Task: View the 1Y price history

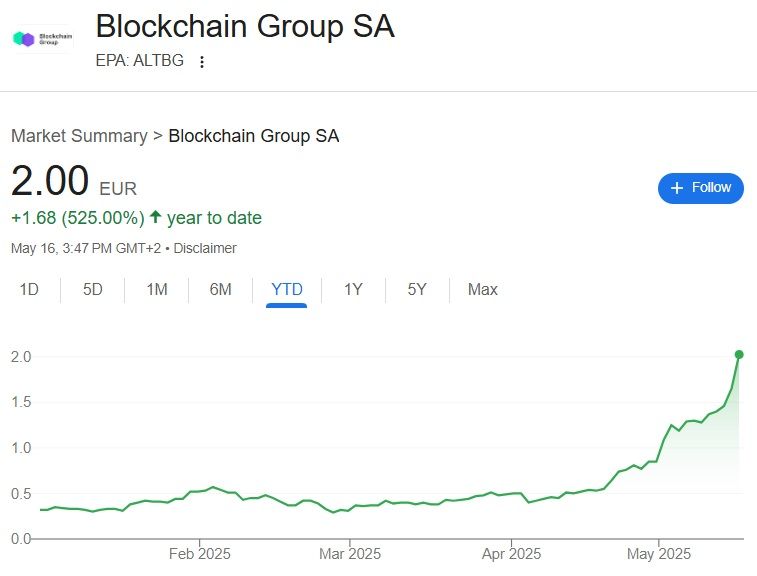Action: point(353,290)
